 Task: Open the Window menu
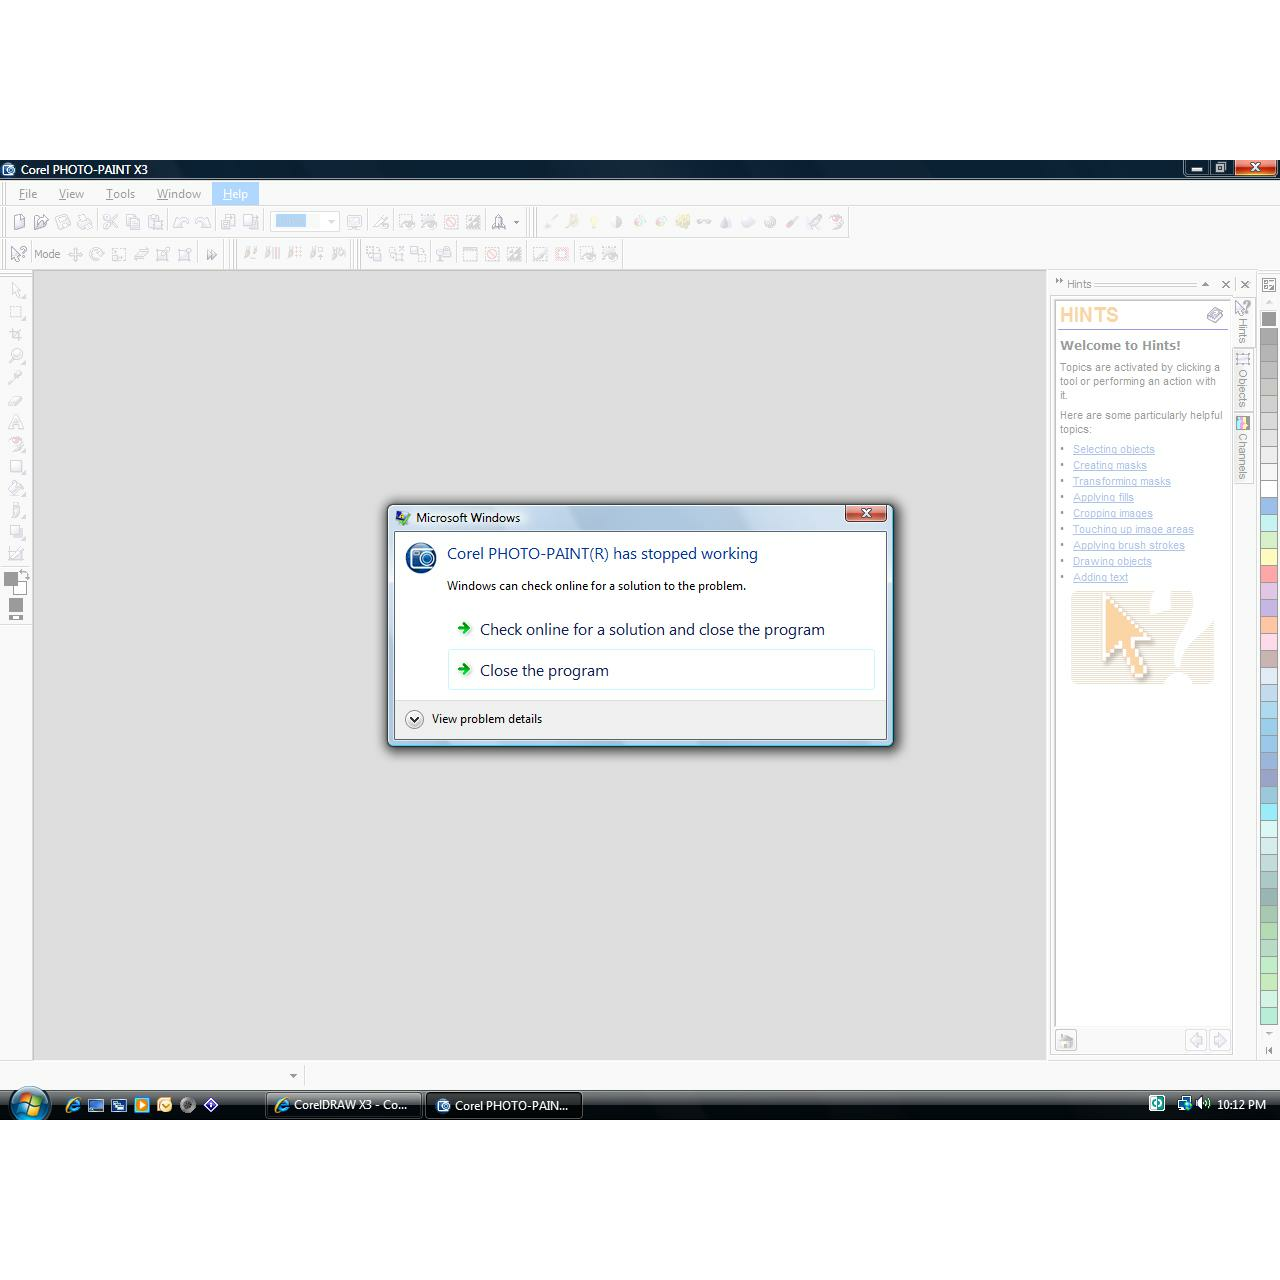pos(178,194)
